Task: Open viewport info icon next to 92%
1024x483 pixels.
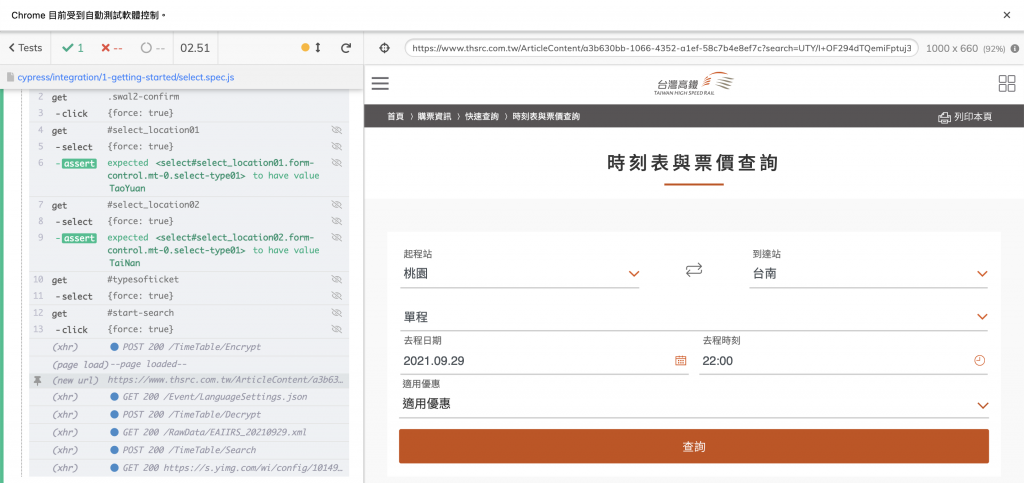Action: point(1015,48)
